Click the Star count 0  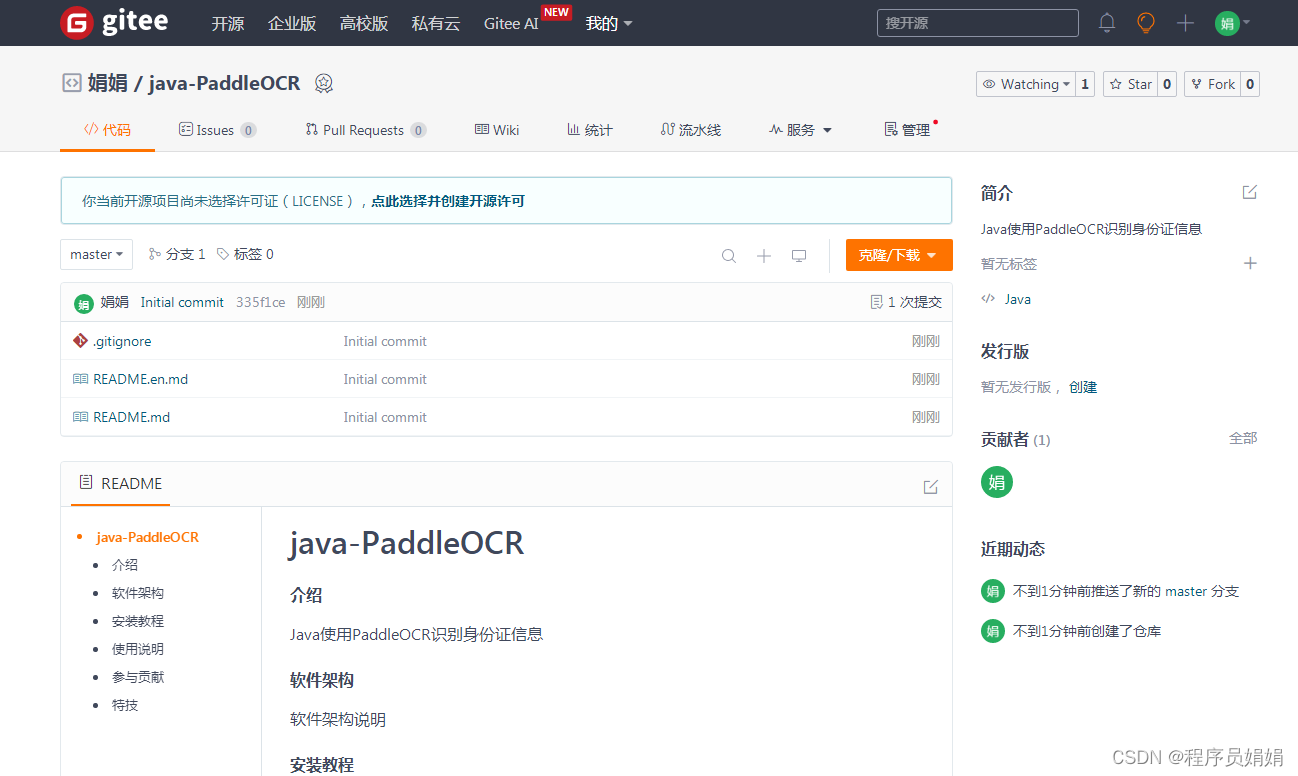(x=1167, y=84)
